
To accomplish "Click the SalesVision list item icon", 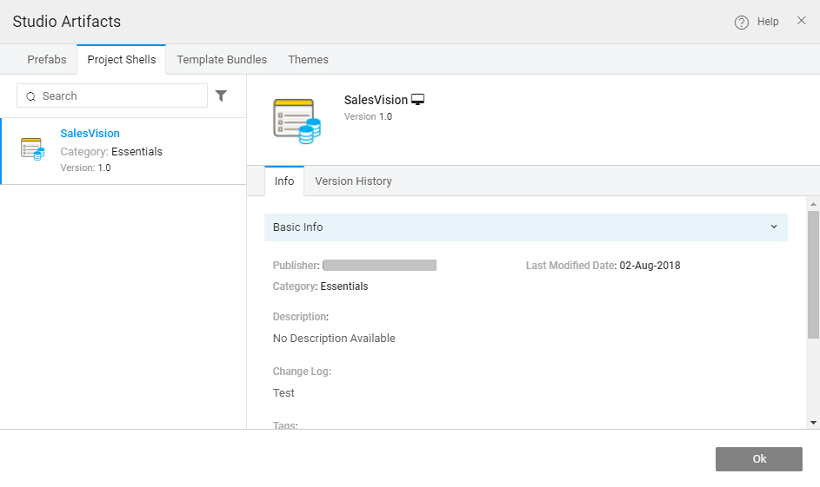I will click(x=32, y=149).
